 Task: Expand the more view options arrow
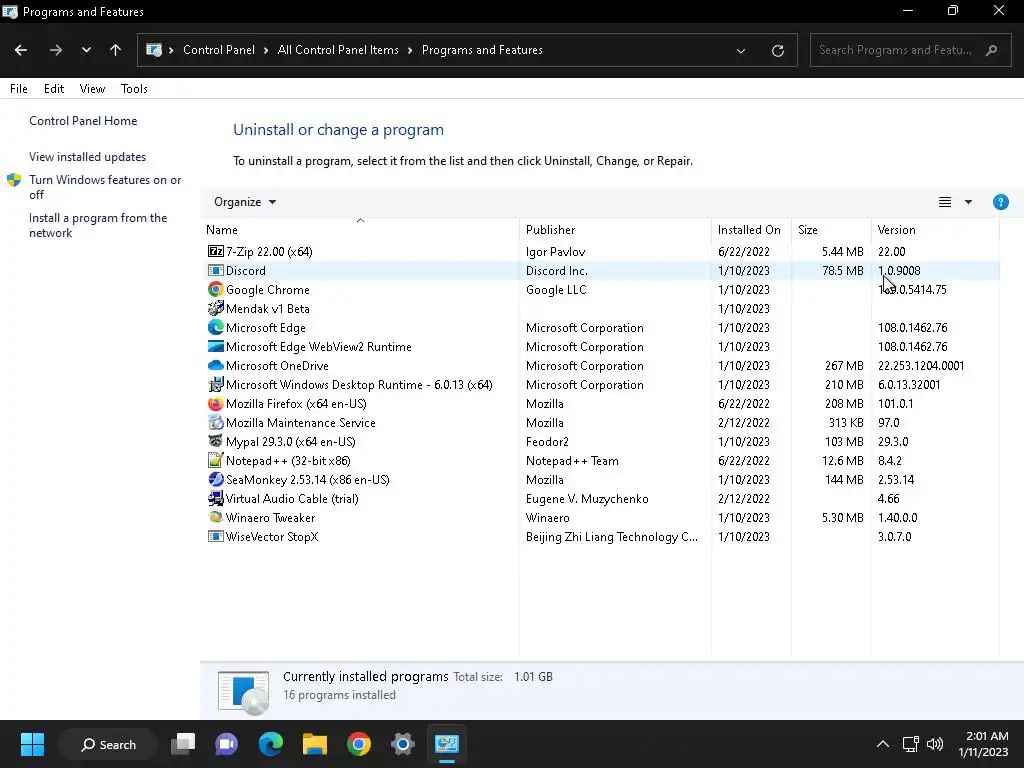[x=968, y=202]
